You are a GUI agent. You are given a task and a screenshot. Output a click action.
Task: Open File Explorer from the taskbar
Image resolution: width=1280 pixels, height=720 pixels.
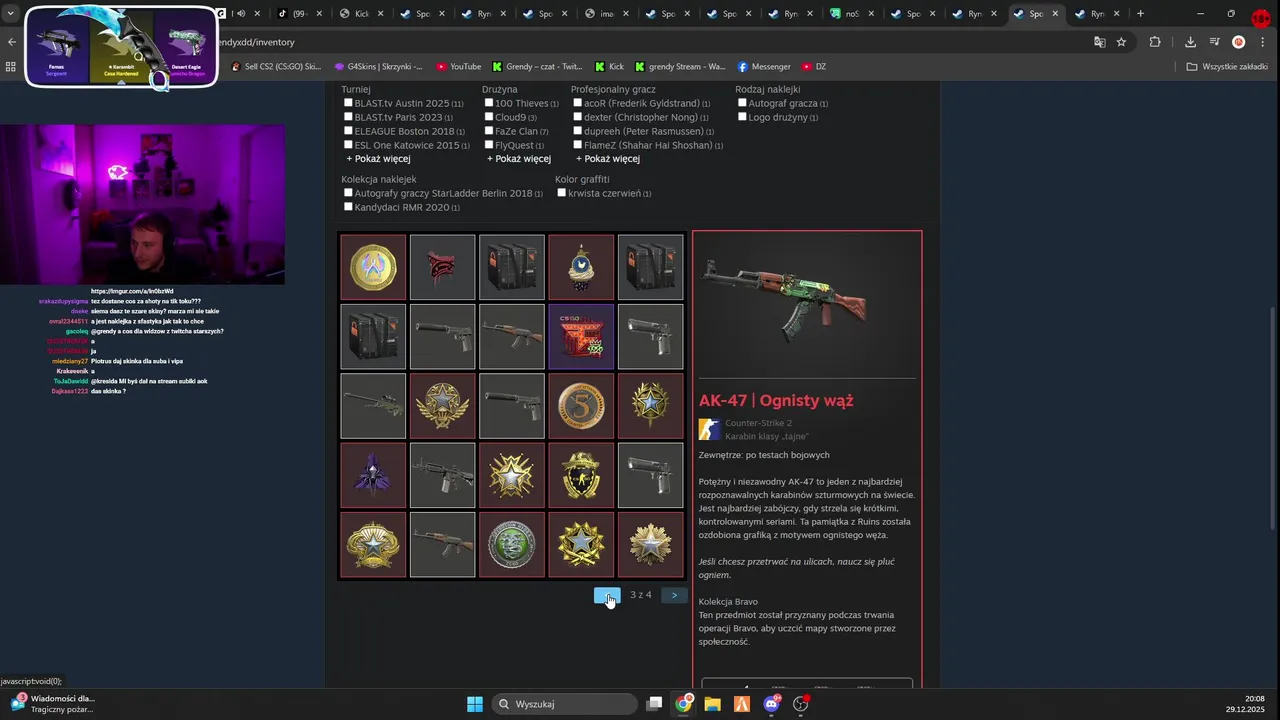tap(712, 704)
